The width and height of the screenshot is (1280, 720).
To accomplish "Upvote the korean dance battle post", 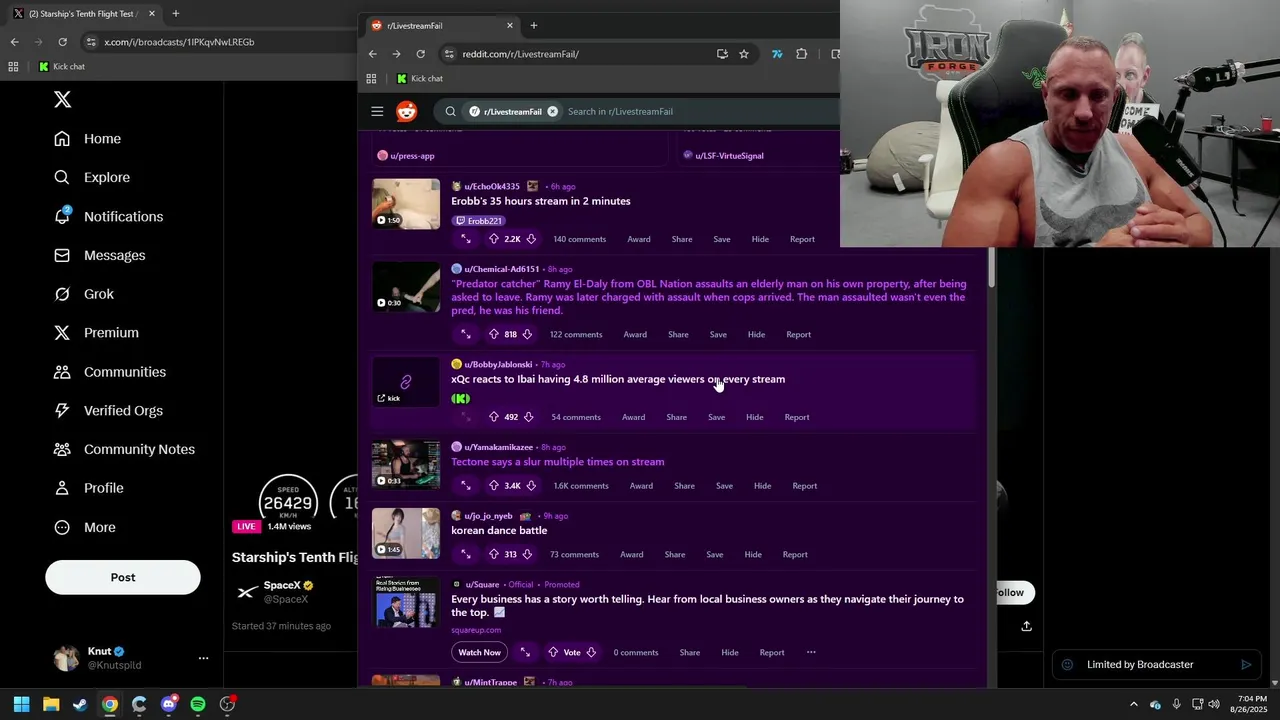I will tap(493, 554).
